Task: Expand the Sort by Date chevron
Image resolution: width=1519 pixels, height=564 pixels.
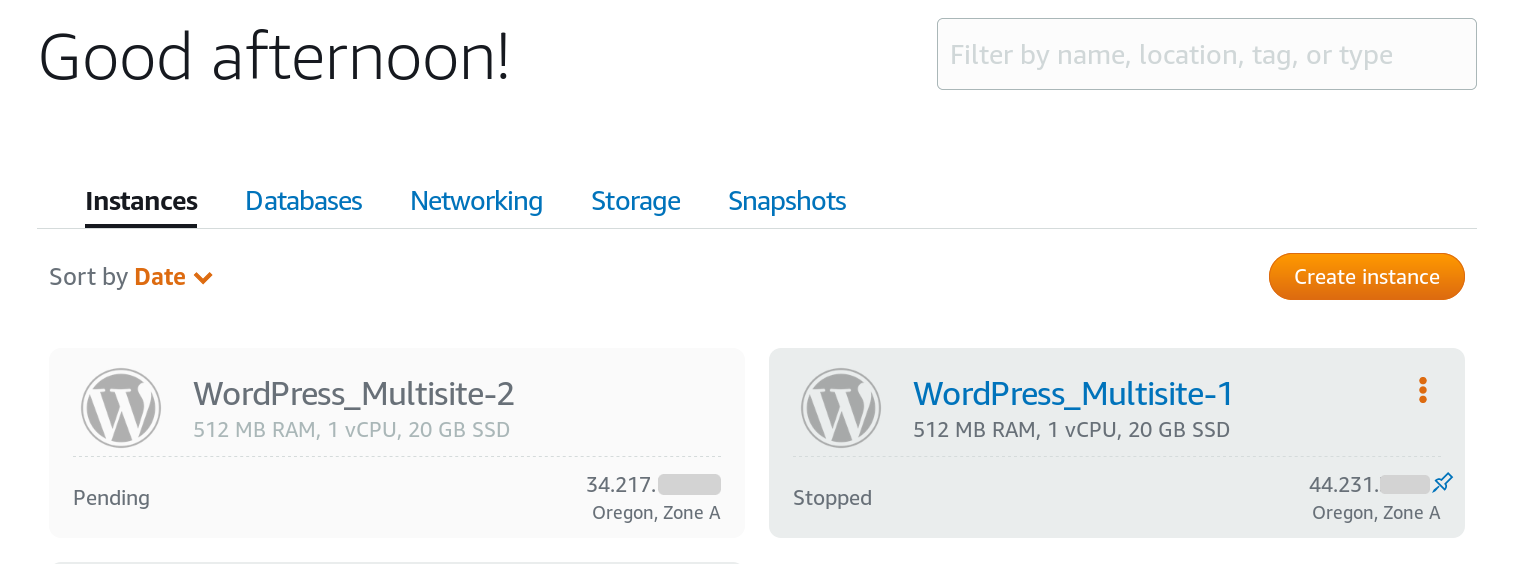Action: (203, 278)
